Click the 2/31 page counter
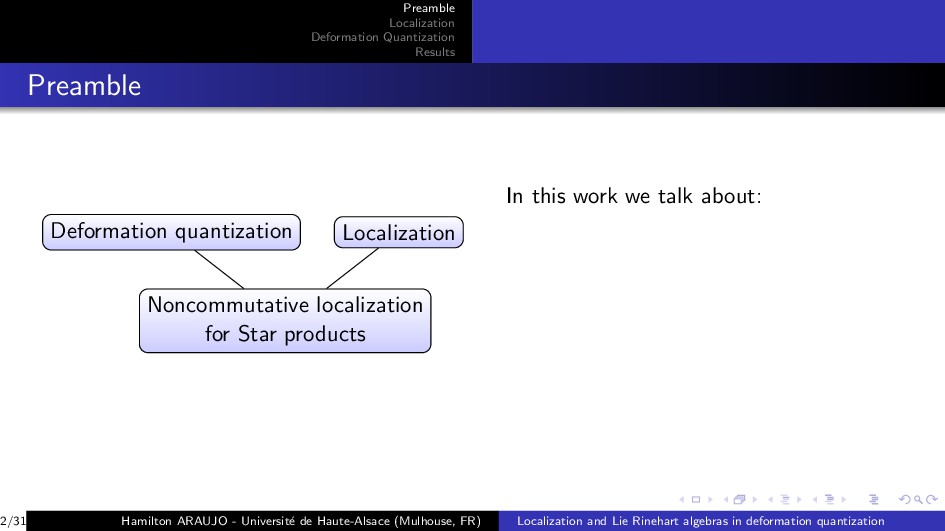 tap(13, 521)
